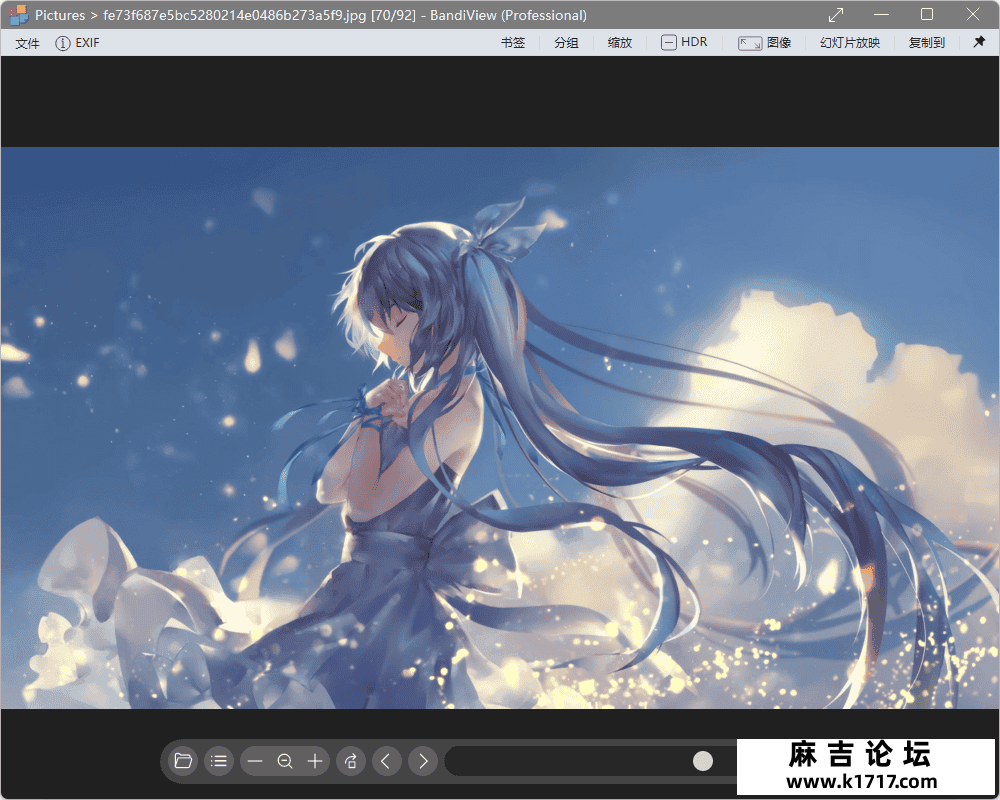Zoom out with the minus icon
The image size is (1000, 800).
[255, 761]
